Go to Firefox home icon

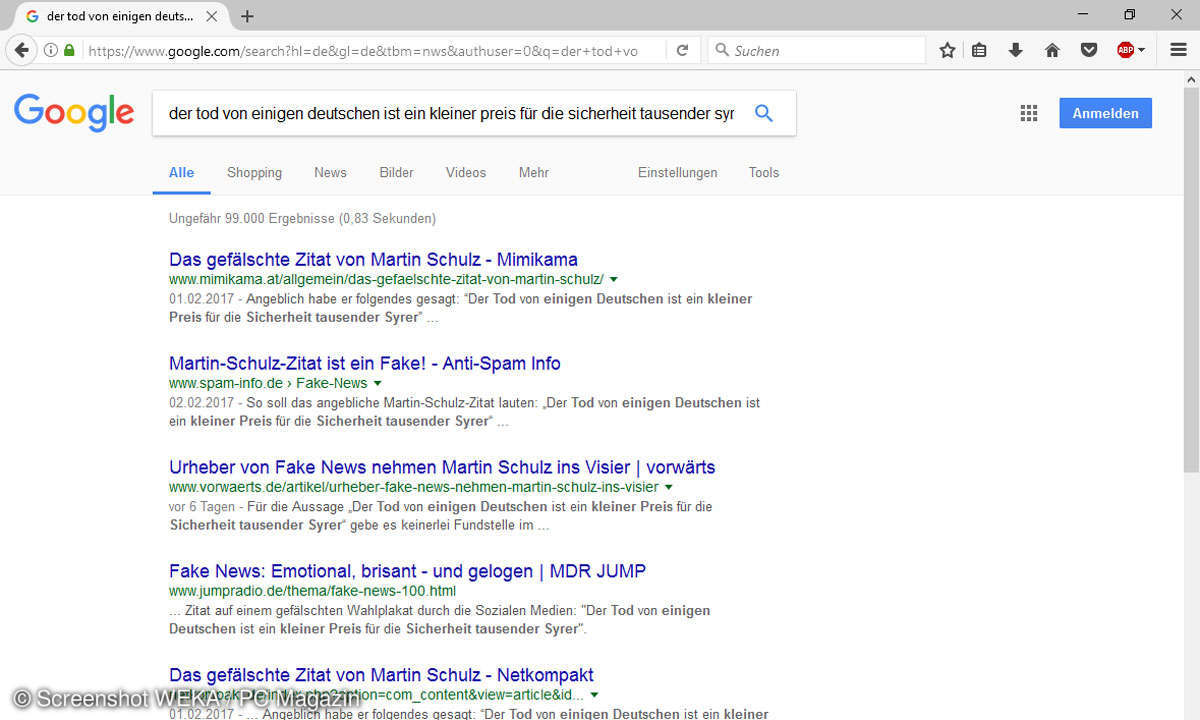point(1052,50)
